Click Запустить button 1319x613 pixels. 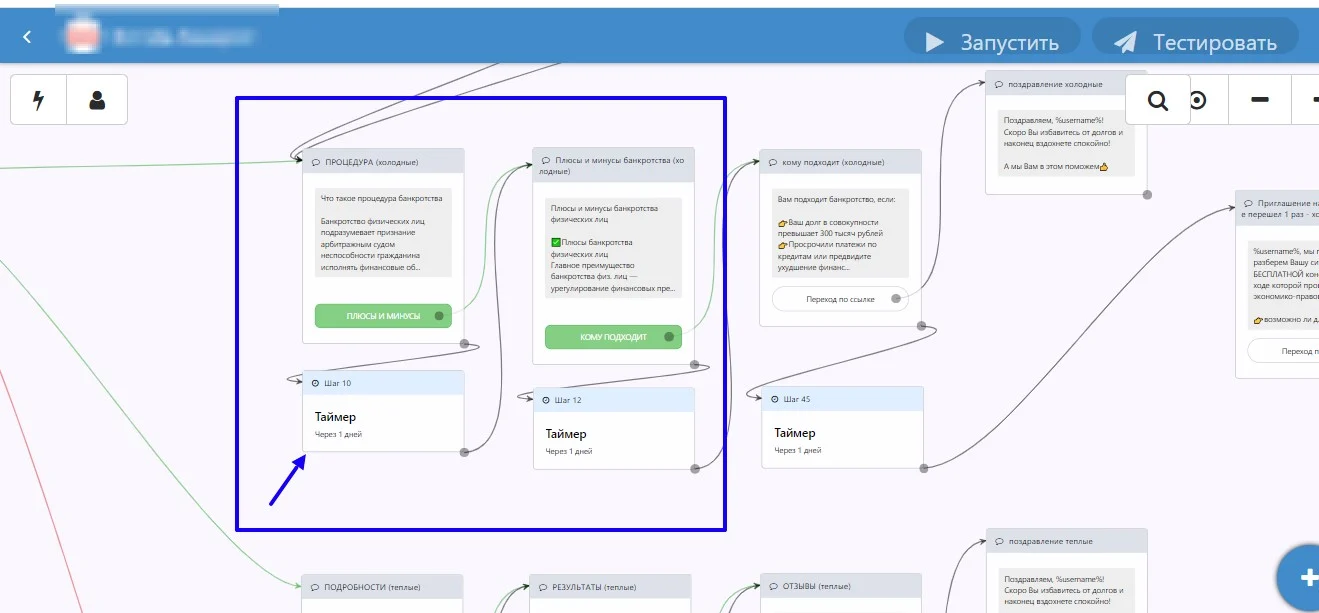pos(992,42)
